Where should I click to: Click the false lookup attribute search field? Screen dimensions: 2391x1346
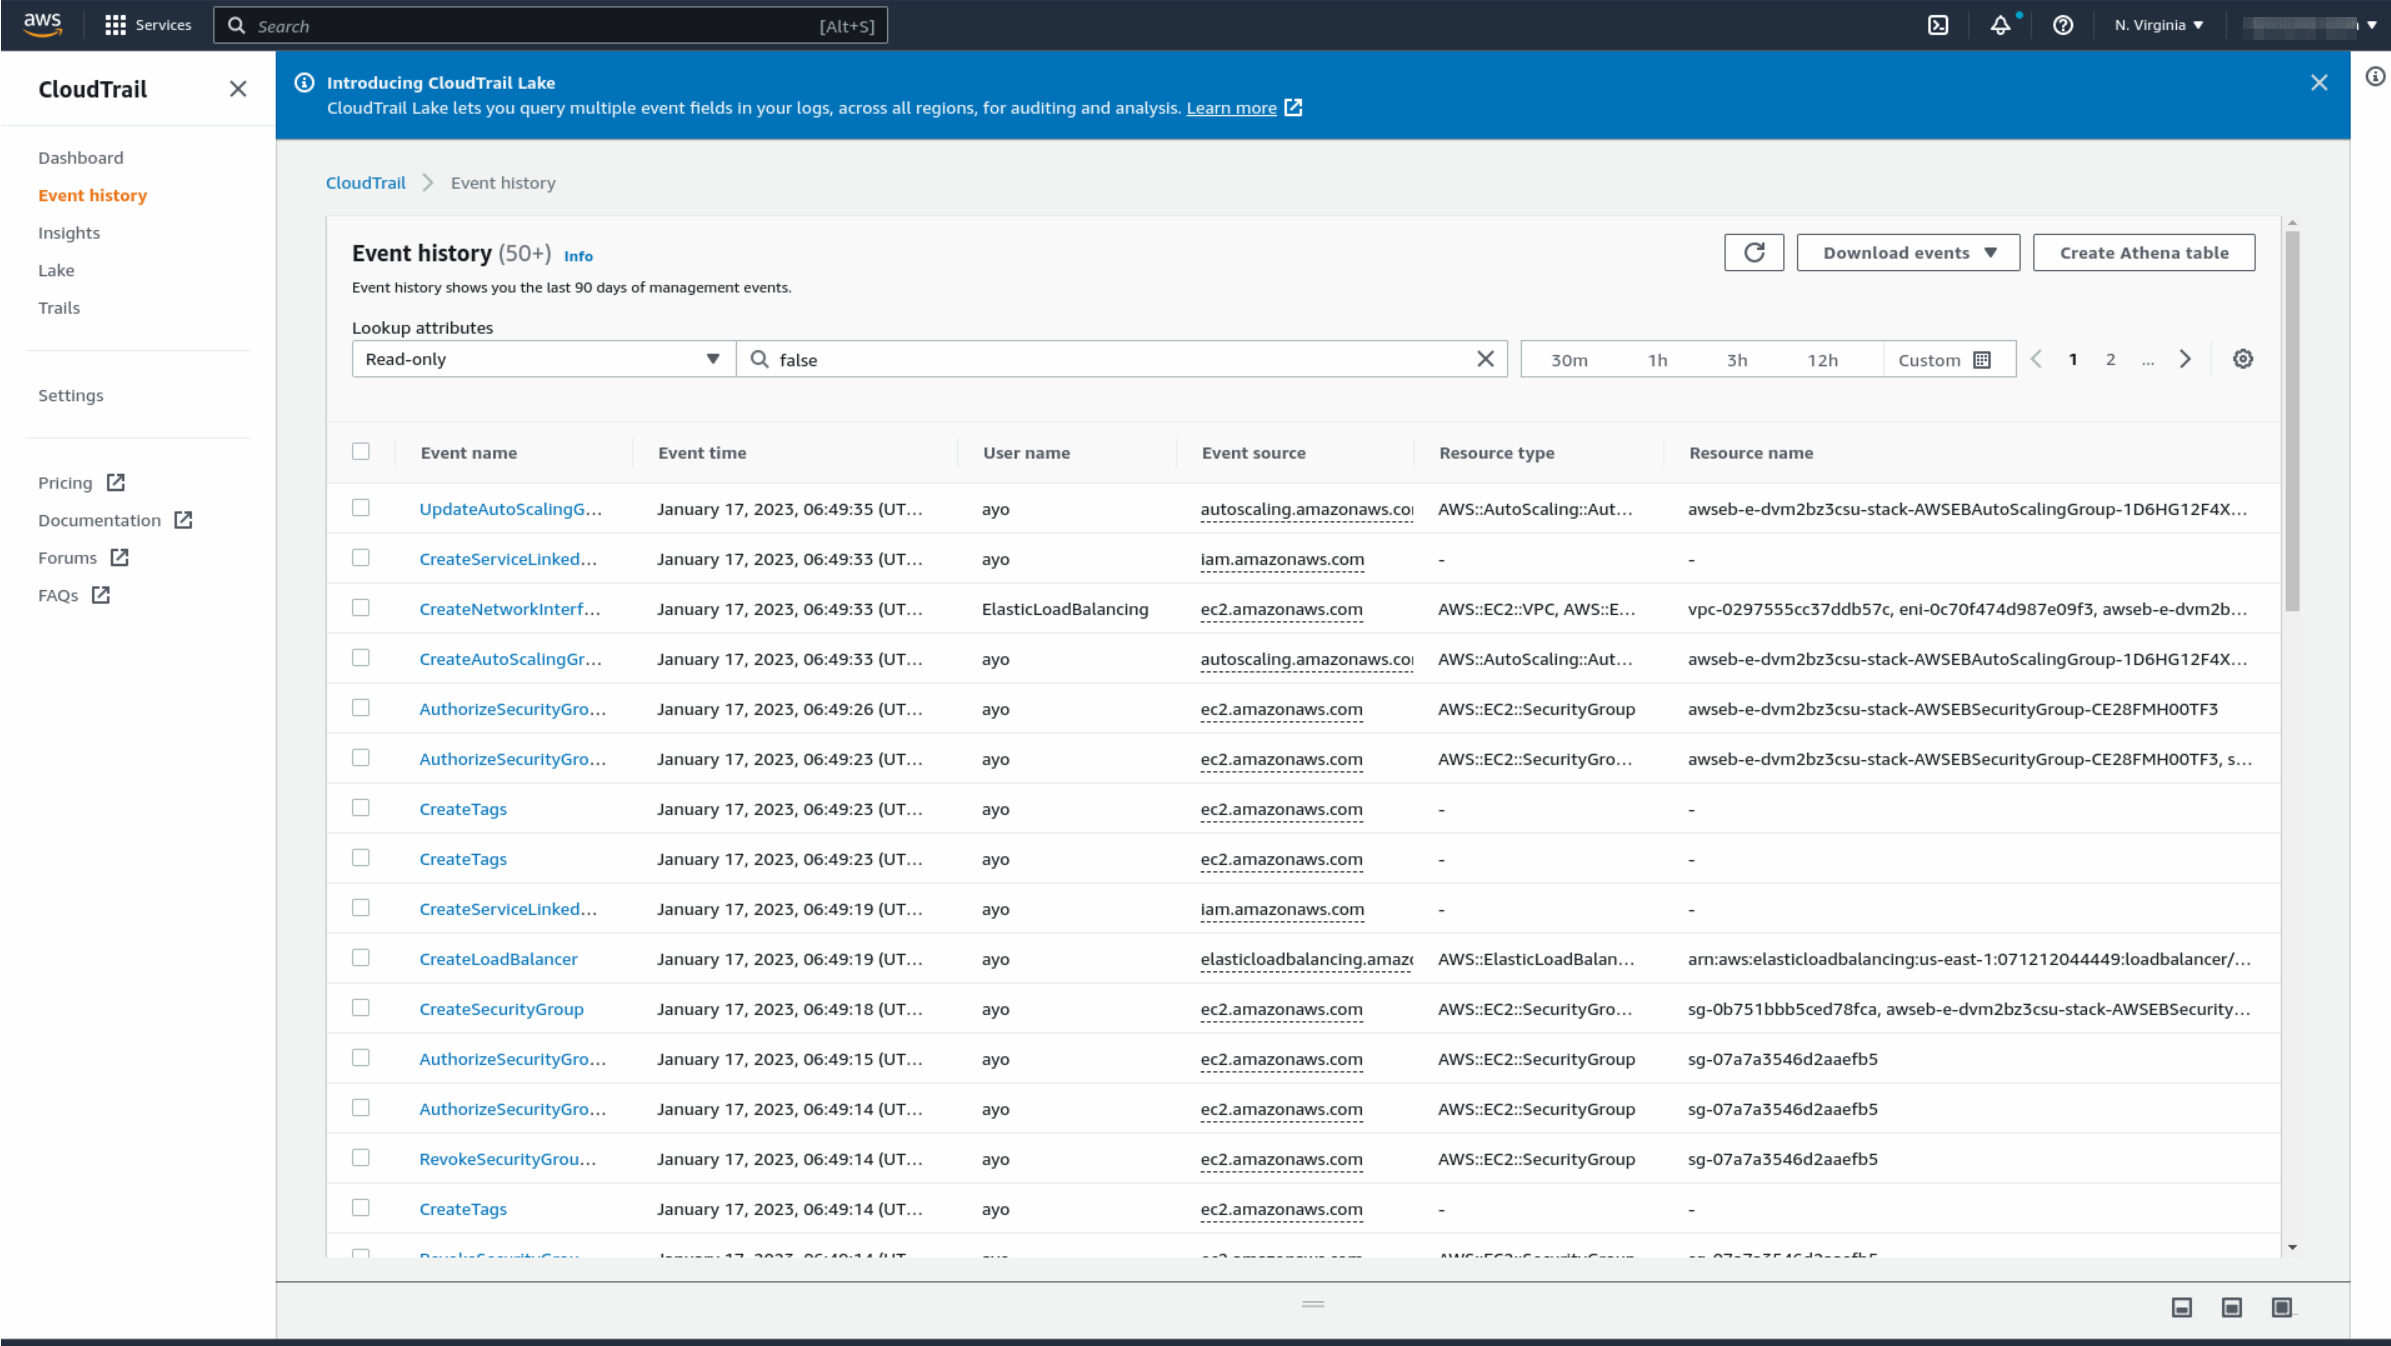(x=1122, y=358)
